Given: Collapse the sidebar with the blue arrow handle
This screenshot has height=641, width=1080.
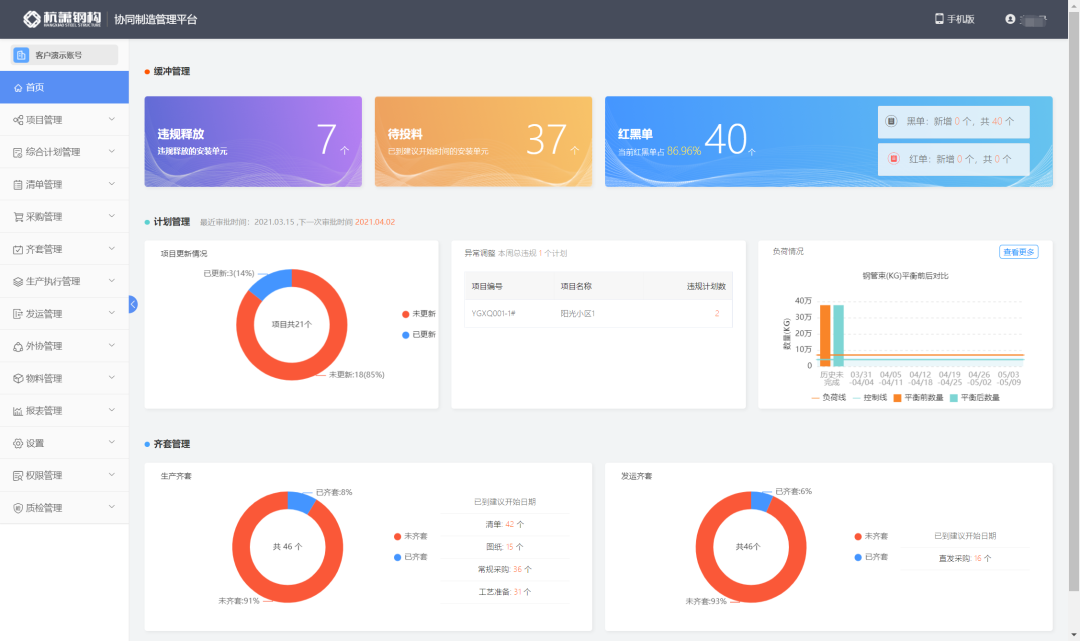Looking at the screenshot, I should click(132, 304).
